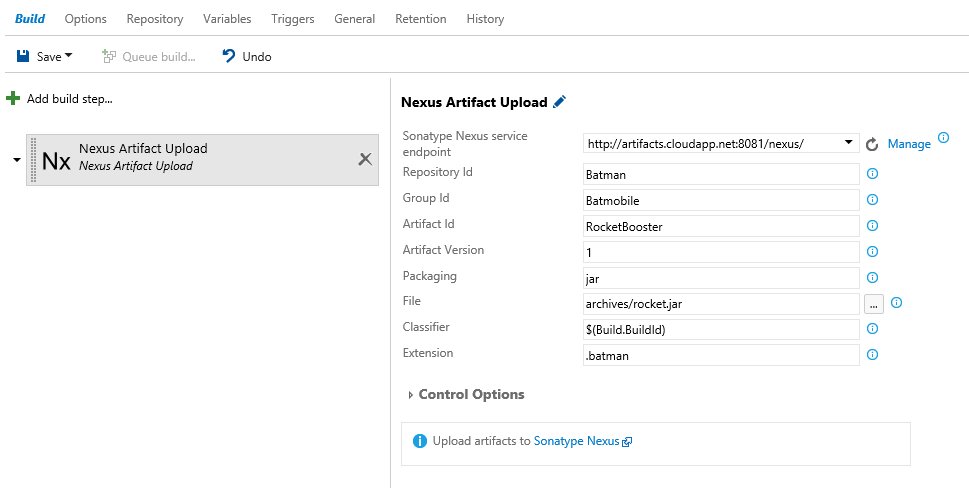Open the Triggers tab

pos(292,19)
